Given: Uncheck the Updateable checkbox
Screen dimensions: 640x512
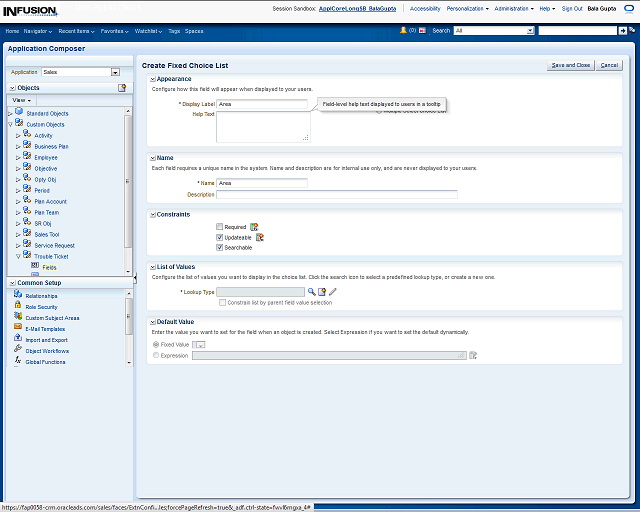Looking at the screenshot, I should tap(219, 237).
